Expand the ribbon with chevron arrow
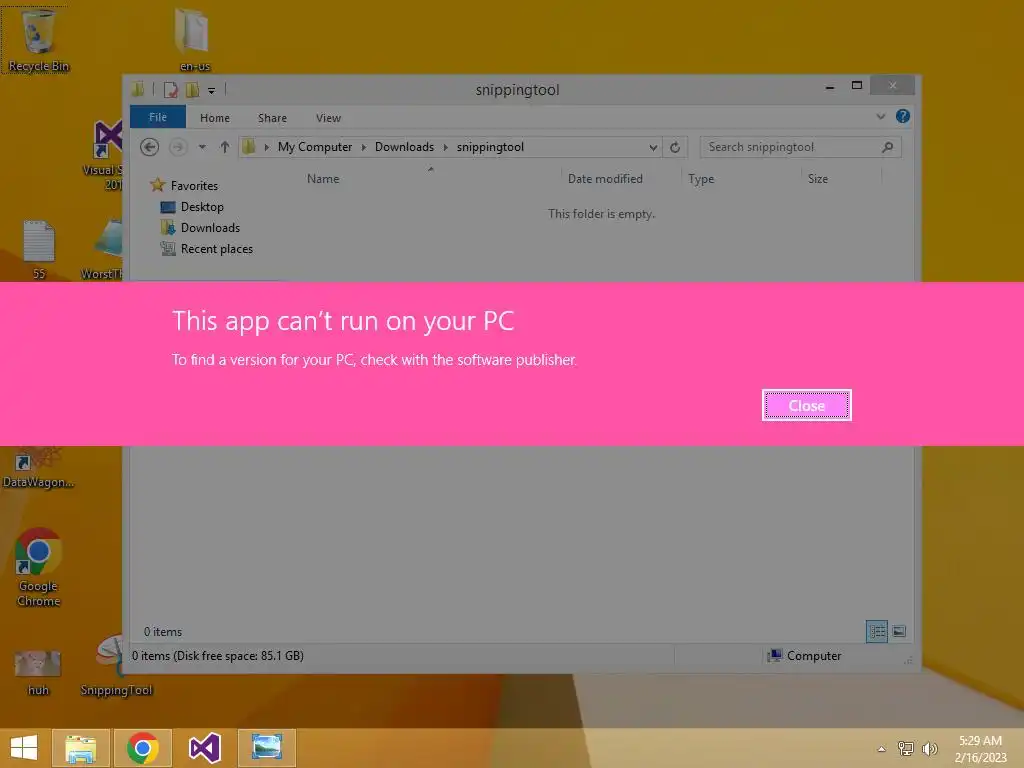This screenshot has width=1024, height=768. (x=880, y=116)
